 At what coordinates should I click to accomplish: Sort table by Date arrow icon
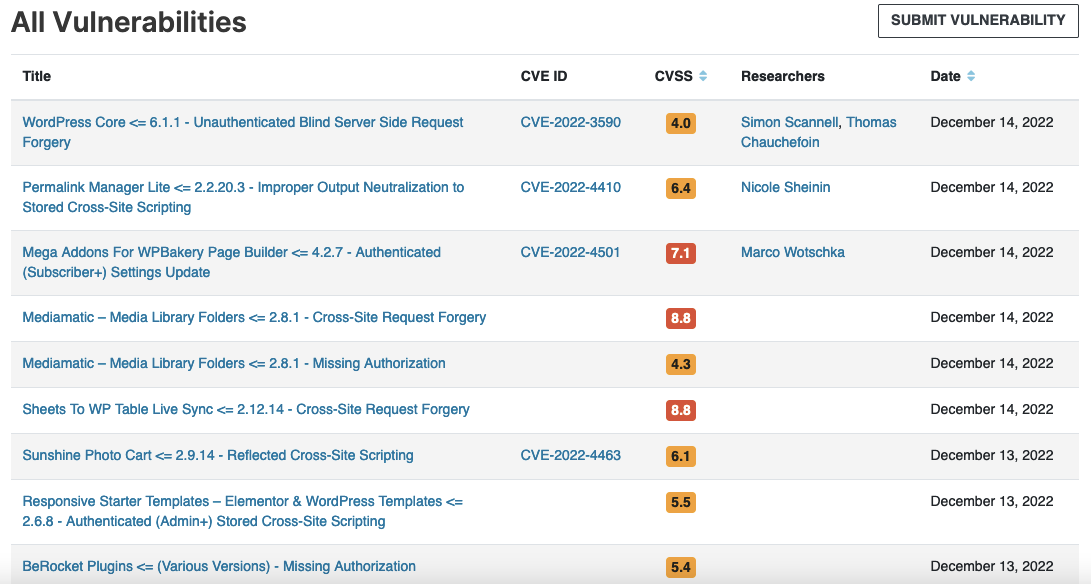click(x=971, y=76)
